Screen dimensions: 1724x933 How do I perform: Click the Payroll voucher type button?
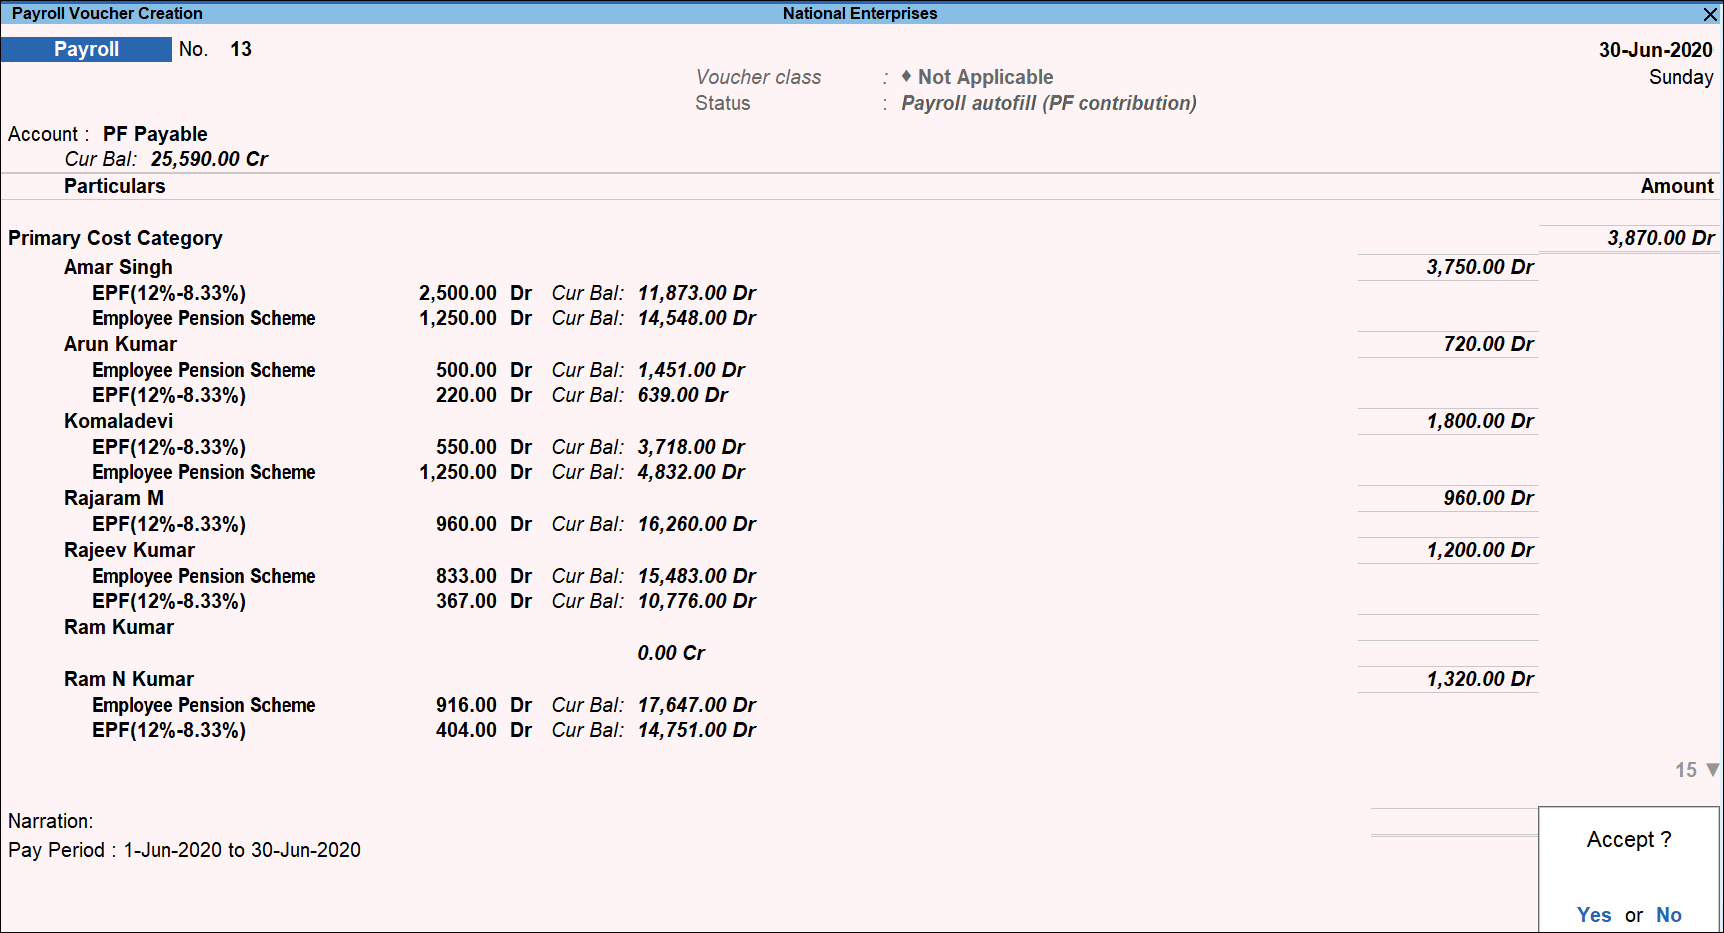[86, 49]
